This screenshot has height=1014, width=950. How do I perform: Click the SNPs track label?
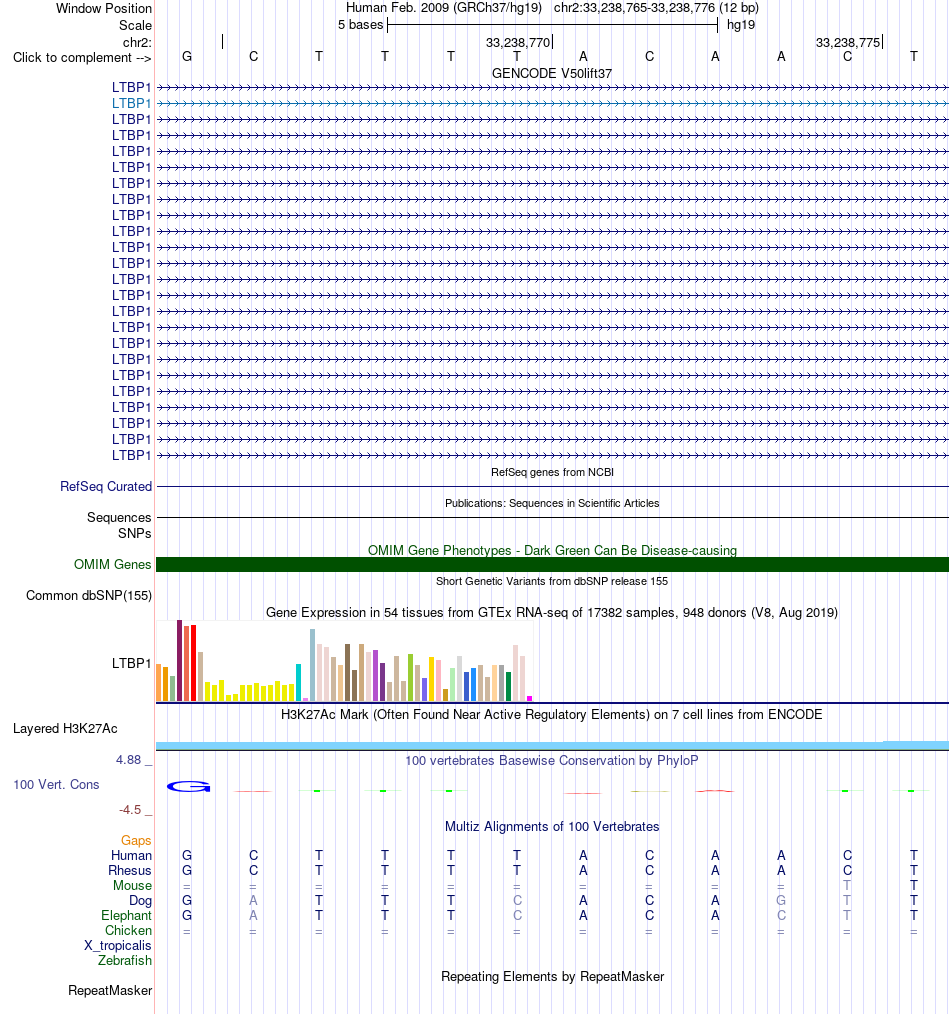pyautogui.click(x=135, y=534)
